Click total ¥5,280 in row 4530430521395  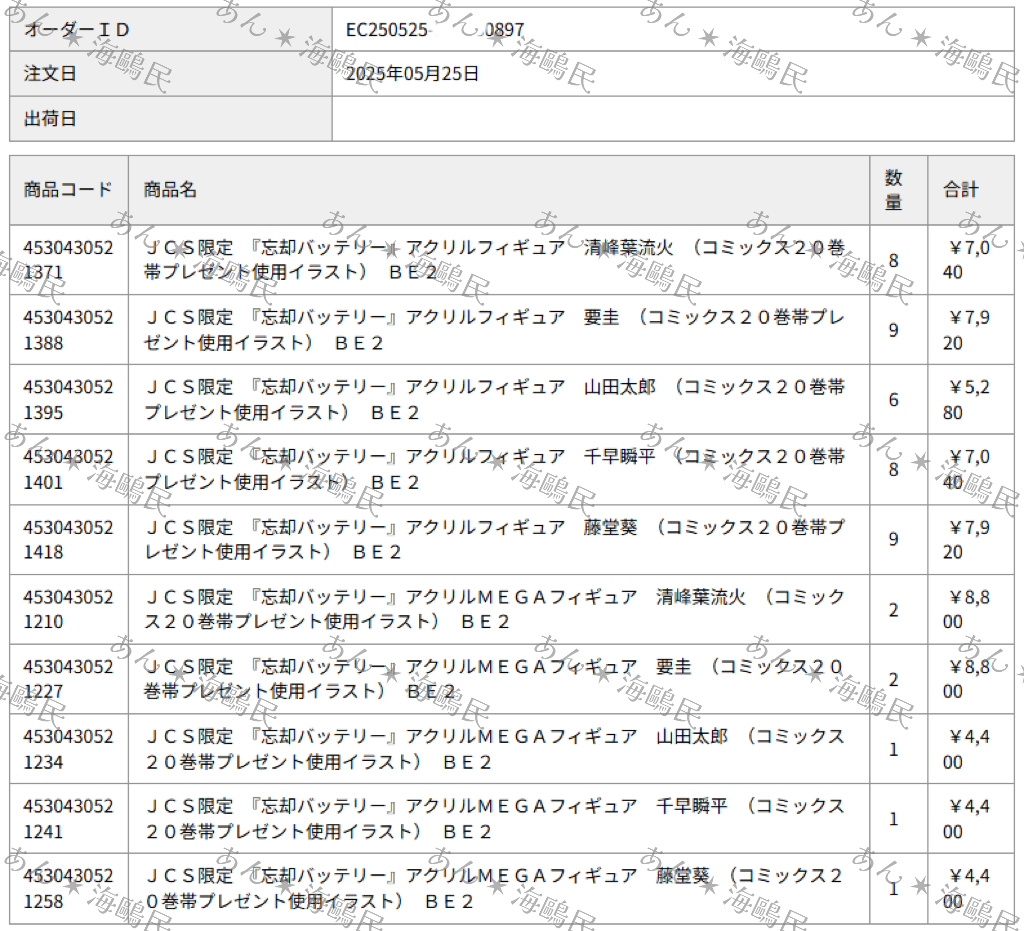coord(967,400)
